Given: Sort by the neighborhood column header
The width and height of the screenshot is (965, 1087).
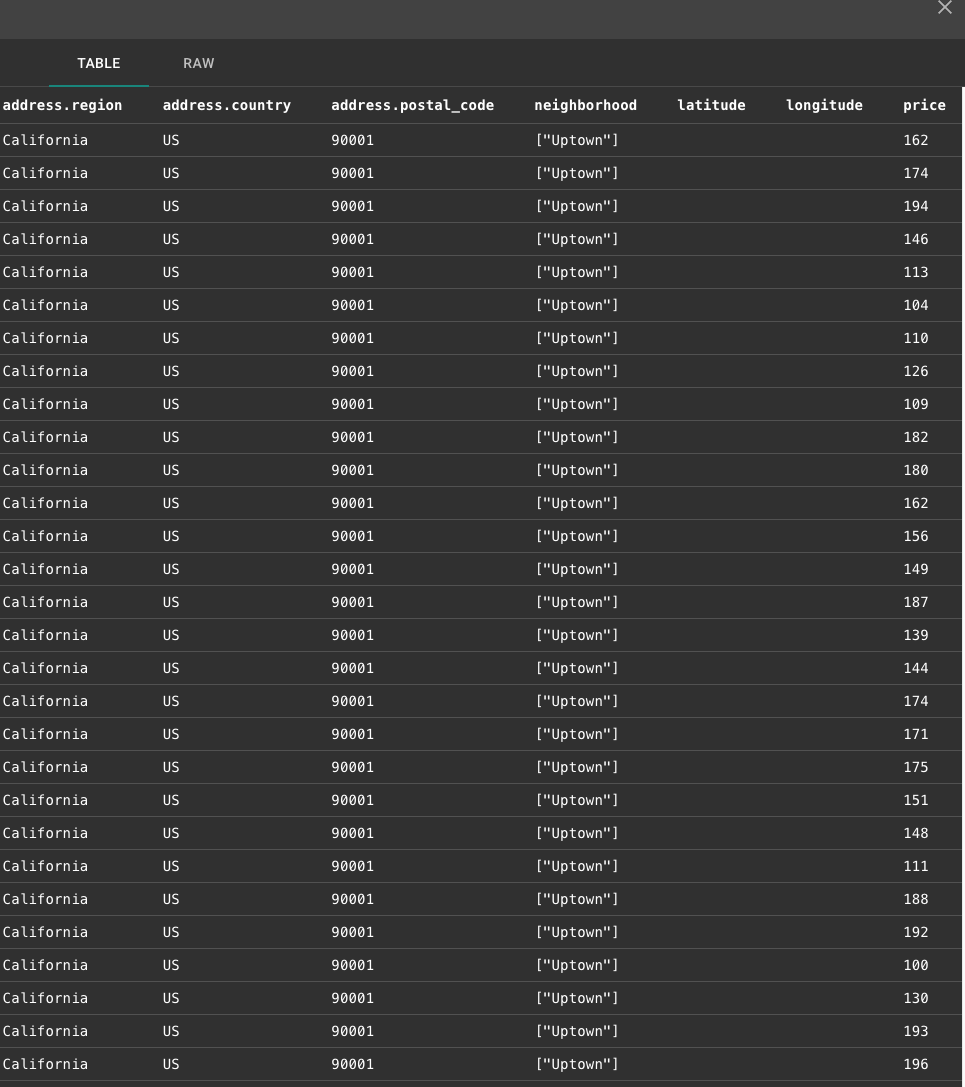Looking at the screenshot, I should 586,105.
